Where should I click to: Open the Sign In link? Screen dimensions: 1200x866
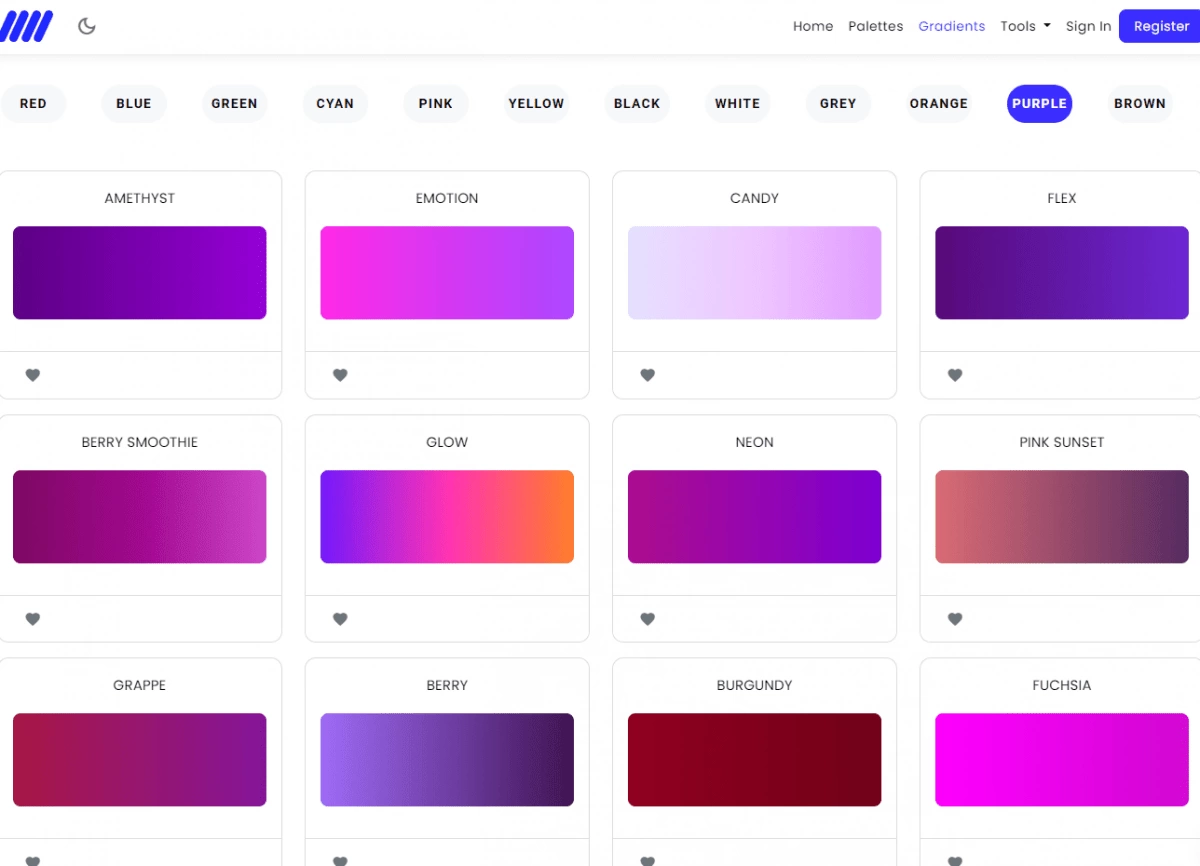1088,26
